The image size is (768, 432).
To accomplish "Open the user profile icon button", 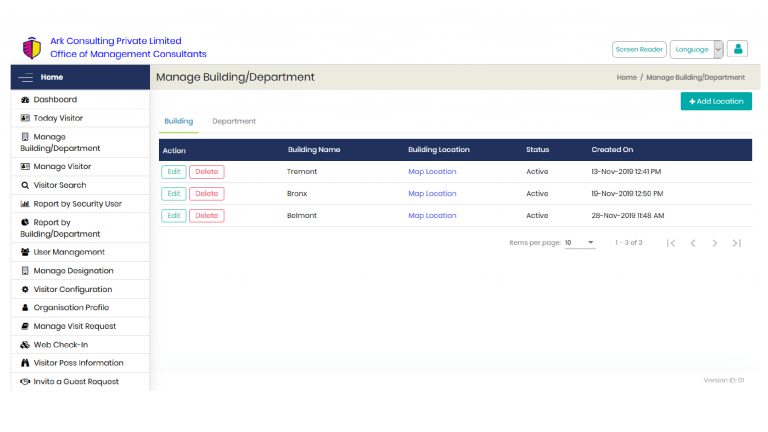I will point(738,49).
